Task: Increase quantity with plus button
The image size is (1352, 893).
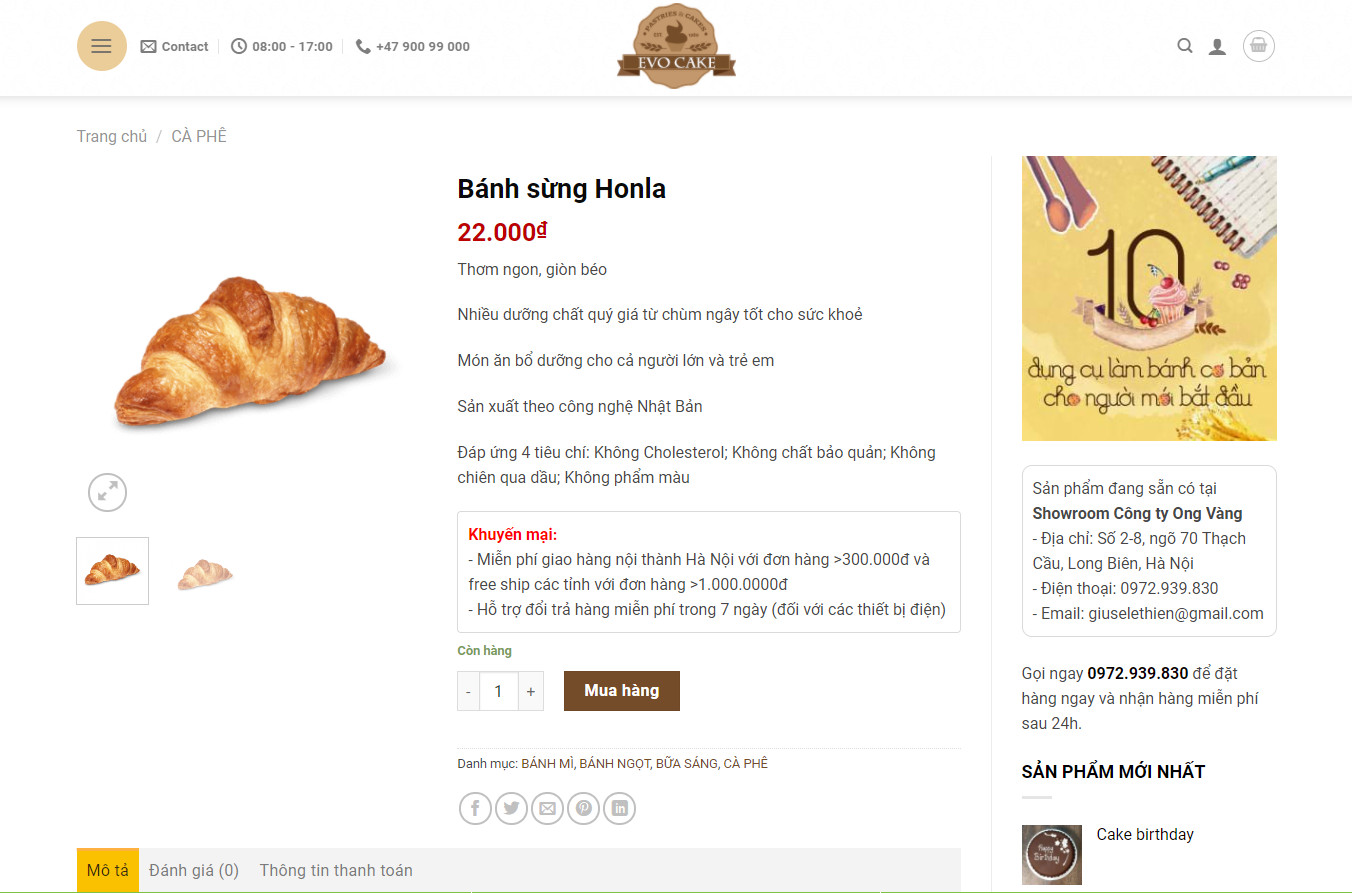Action: [531, 691]
